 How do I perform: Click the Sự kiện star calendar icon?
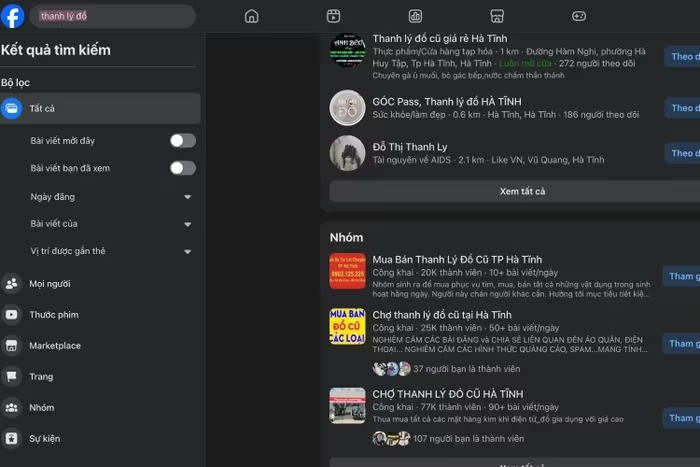[12, 438]
